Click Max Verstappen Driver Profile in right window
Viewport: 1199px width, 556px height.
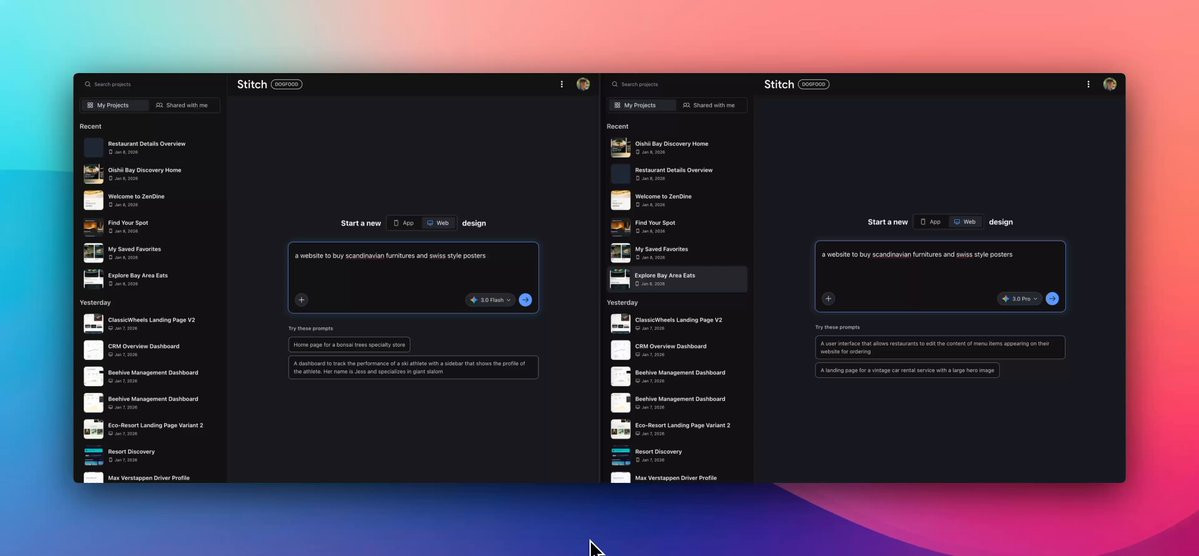pyautogui.click(x=677, y=477)
